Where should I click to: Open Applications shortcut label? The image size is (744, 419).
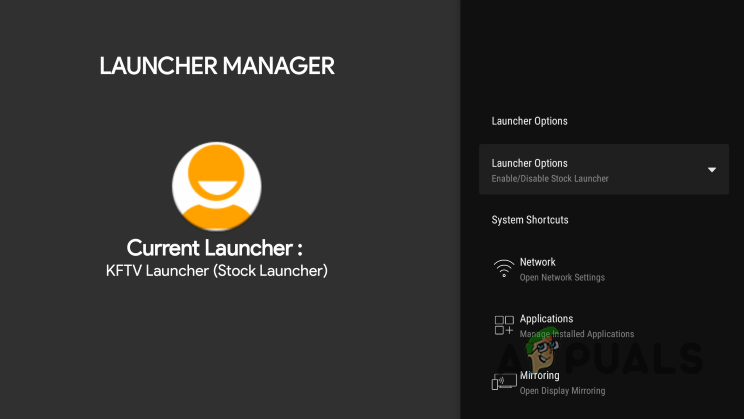pyautogui.click(x=546, y=318)
